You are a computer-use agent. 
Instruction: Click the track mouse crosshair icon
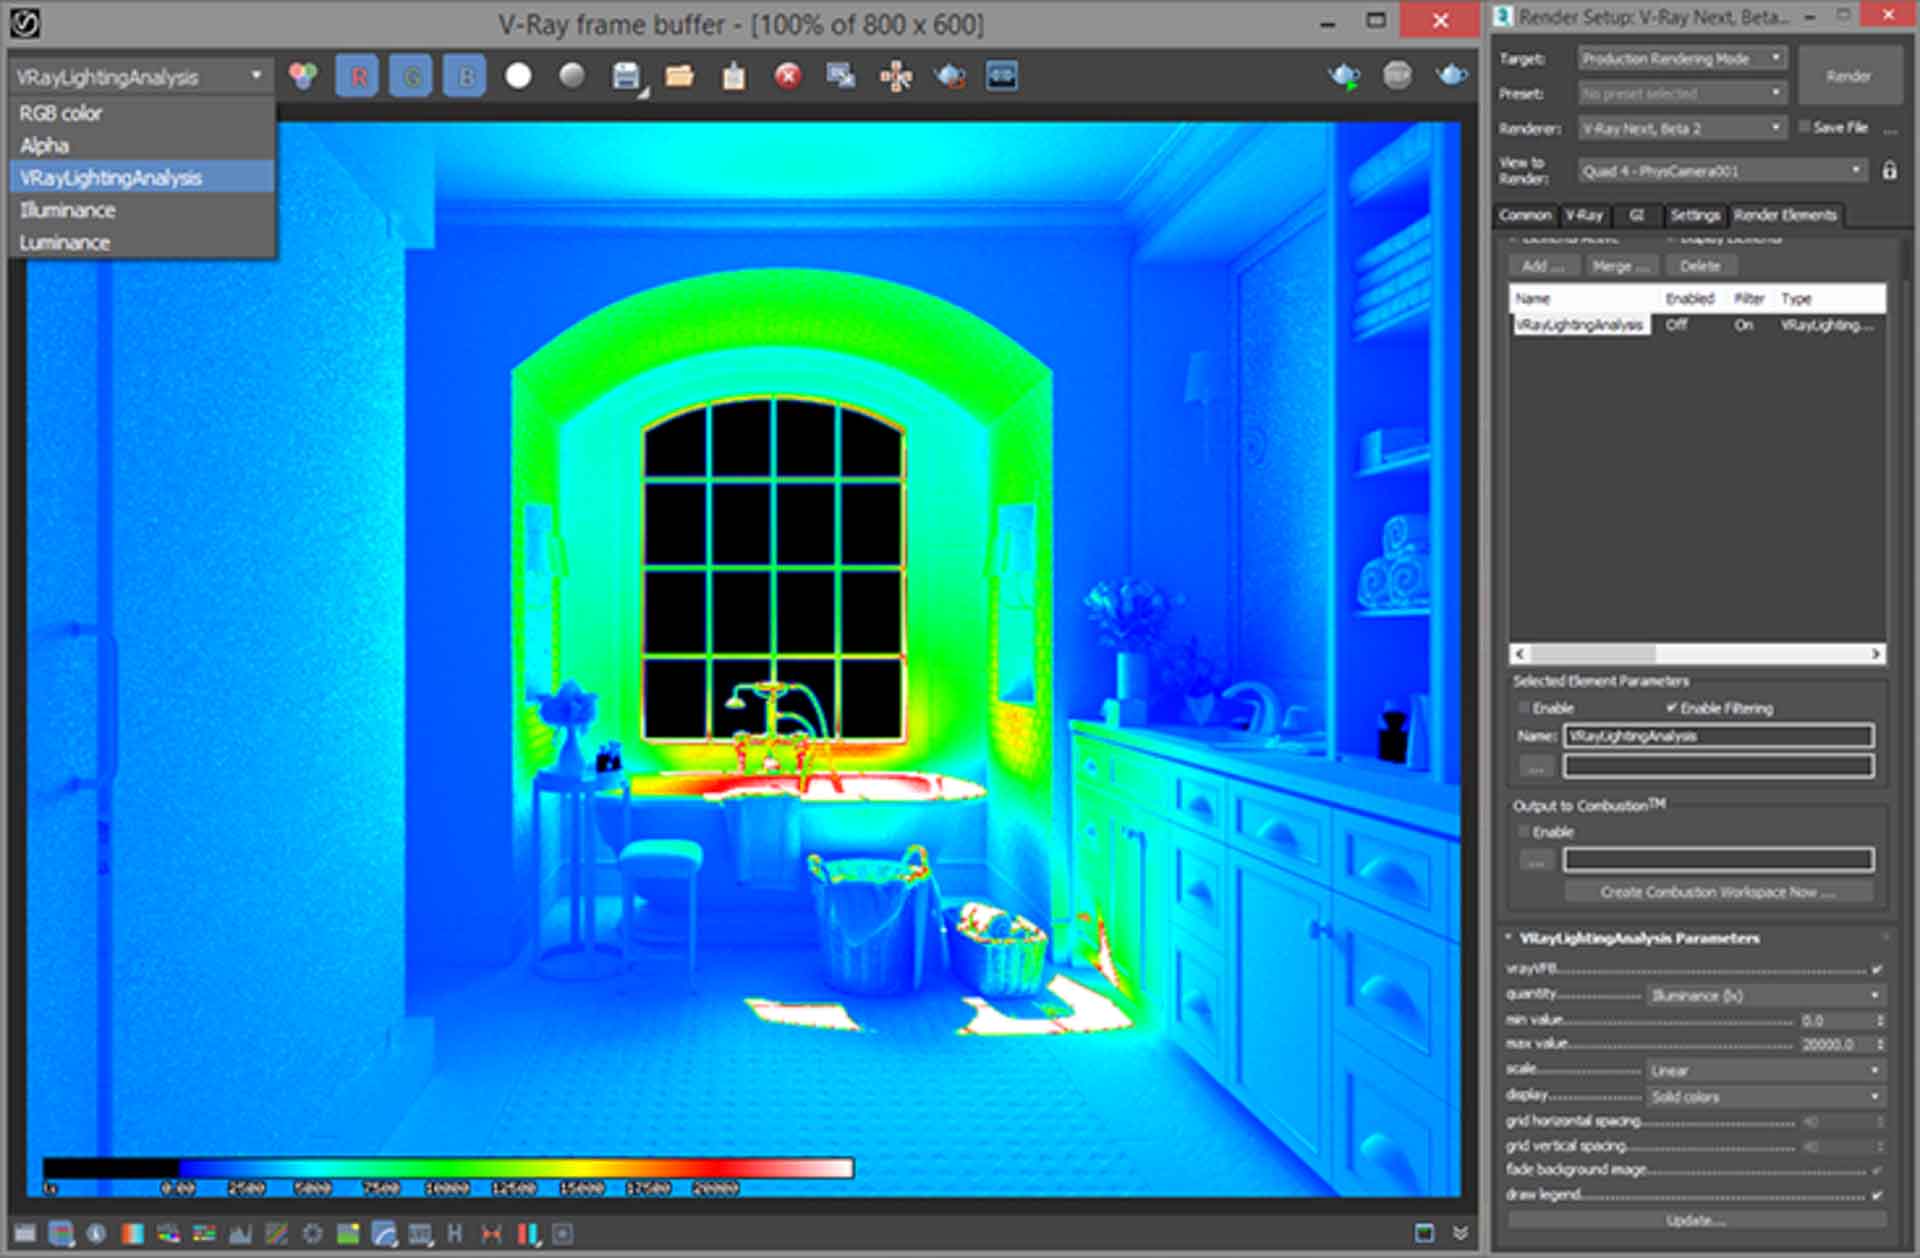tap(895, 77)
